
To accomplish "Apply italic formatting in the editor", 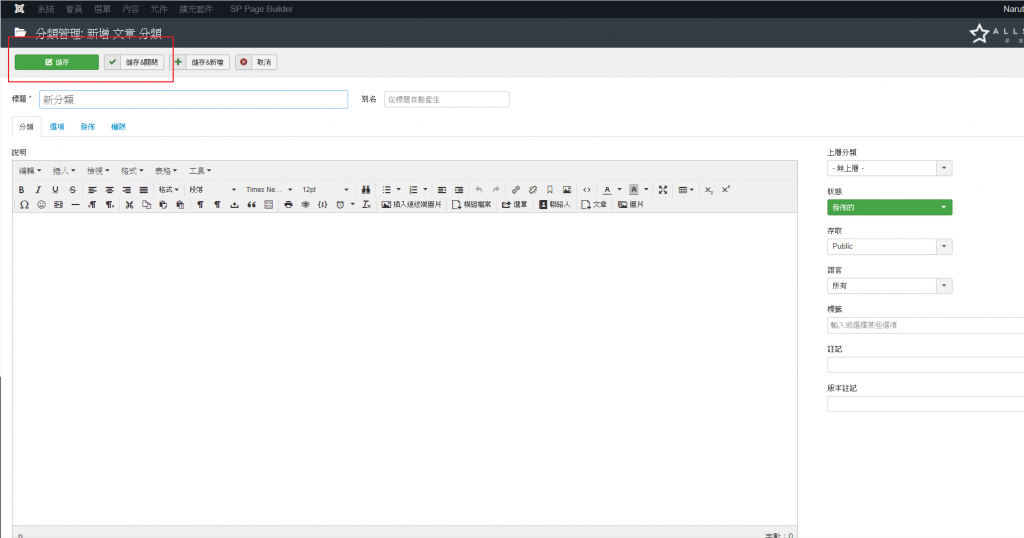I will [38, 189].
